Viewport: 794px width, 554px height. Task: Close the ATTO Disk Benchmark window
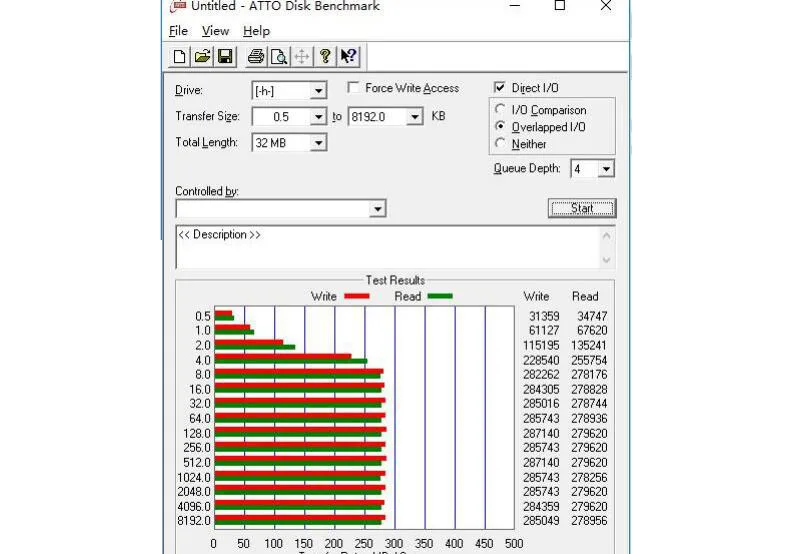pos(606,6)
